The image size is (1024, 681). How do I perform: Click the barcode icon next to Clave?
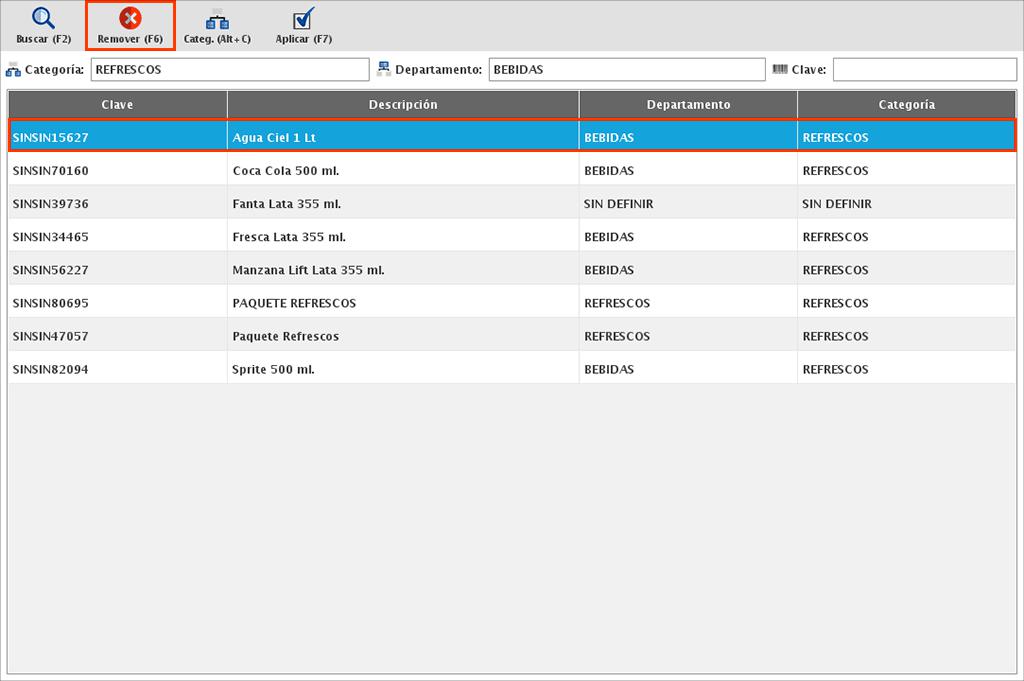point(780,70)
